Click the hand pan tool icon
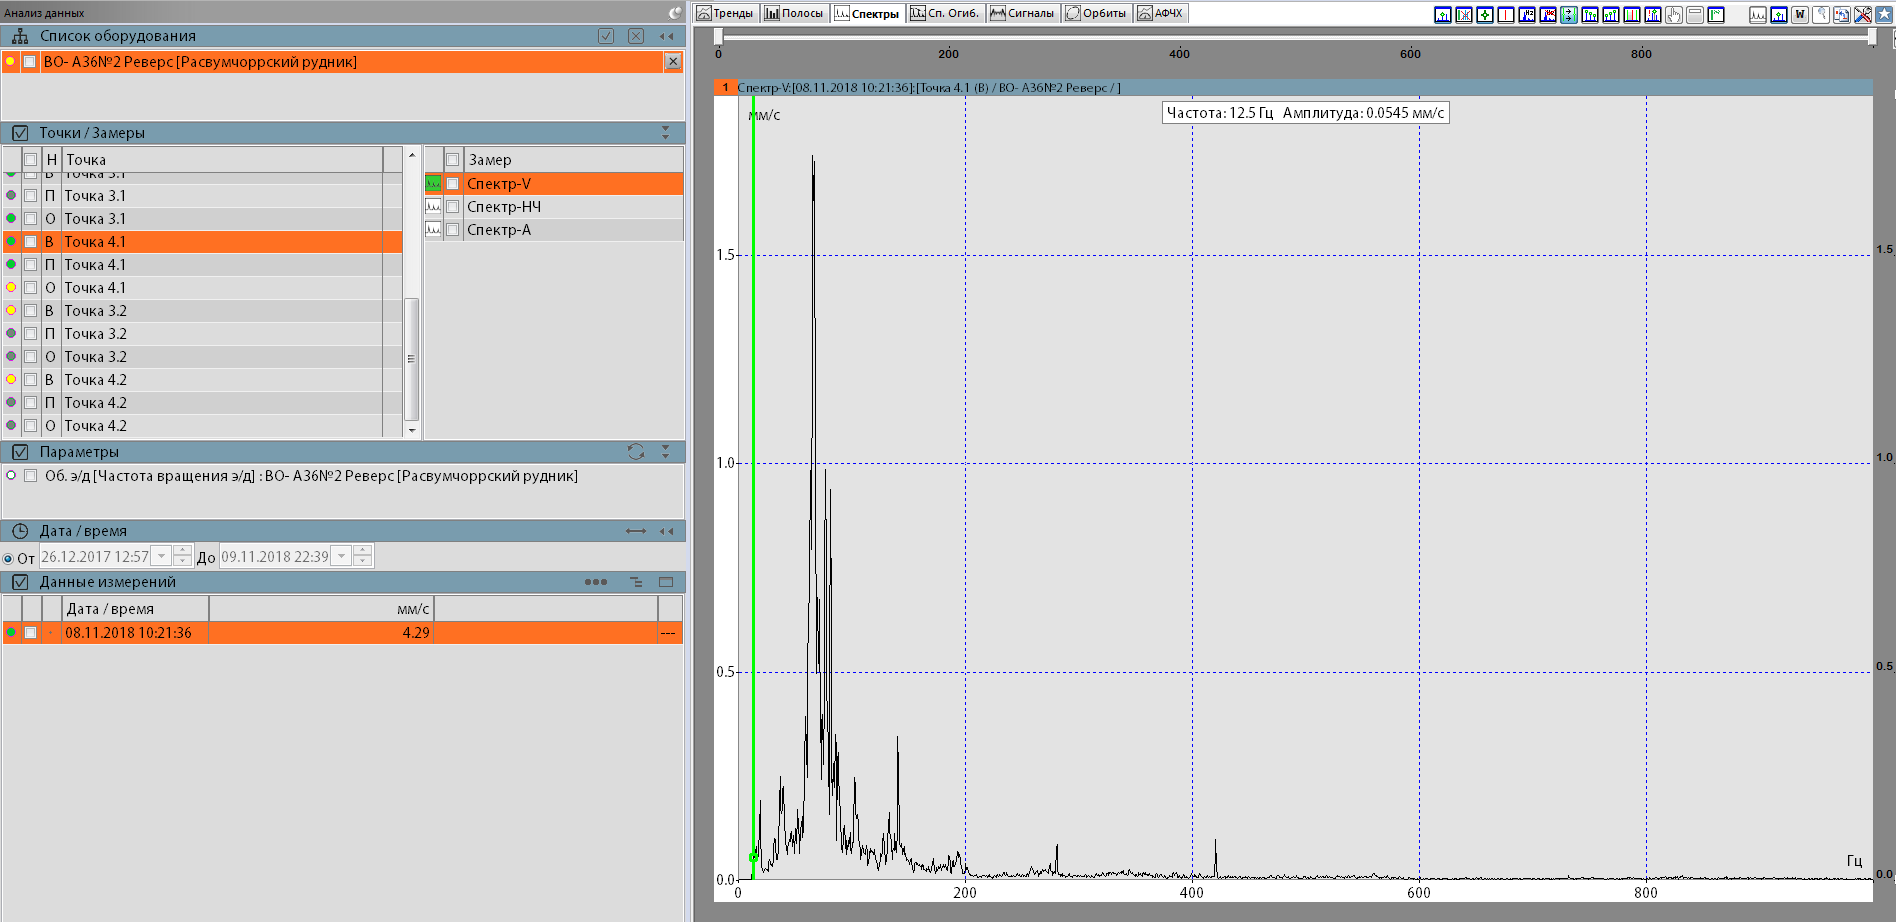This screenshot has width=1896, height=922. [x=1674, y=14]
